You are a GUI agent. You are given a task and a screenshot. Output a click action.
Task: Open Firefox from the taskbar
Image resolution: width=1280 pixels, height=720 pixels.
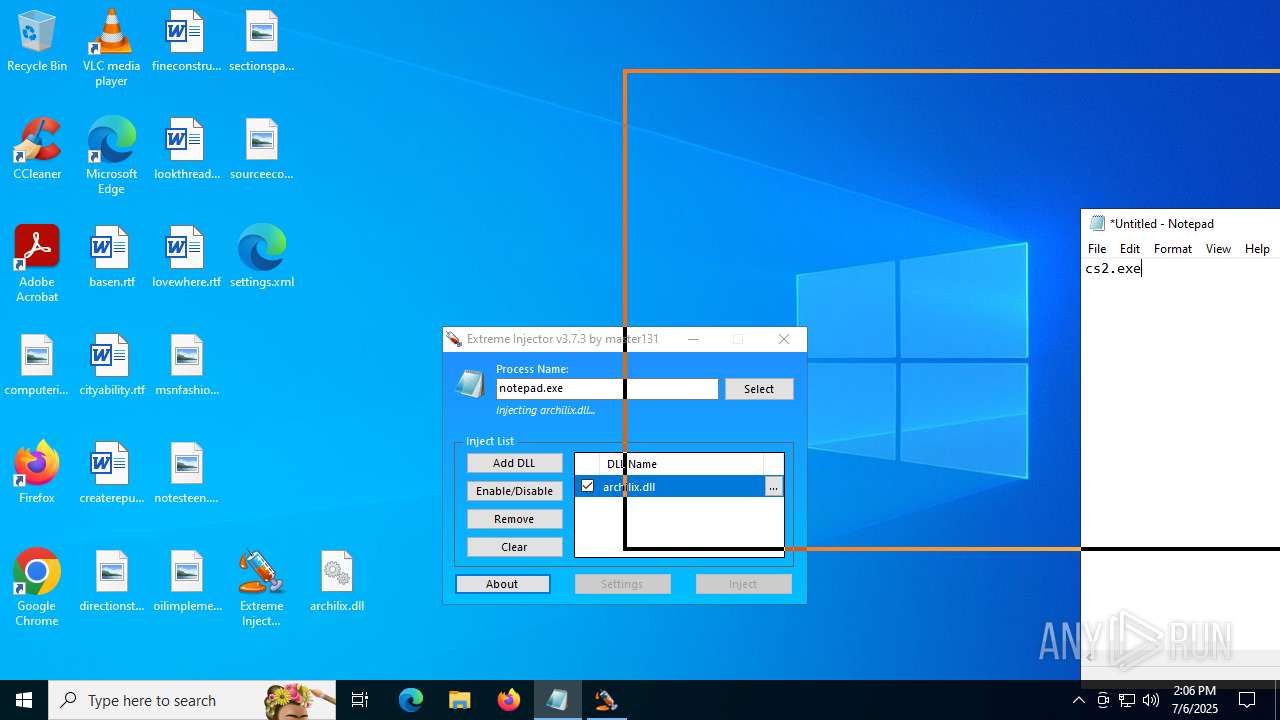(x=508, y=700)
